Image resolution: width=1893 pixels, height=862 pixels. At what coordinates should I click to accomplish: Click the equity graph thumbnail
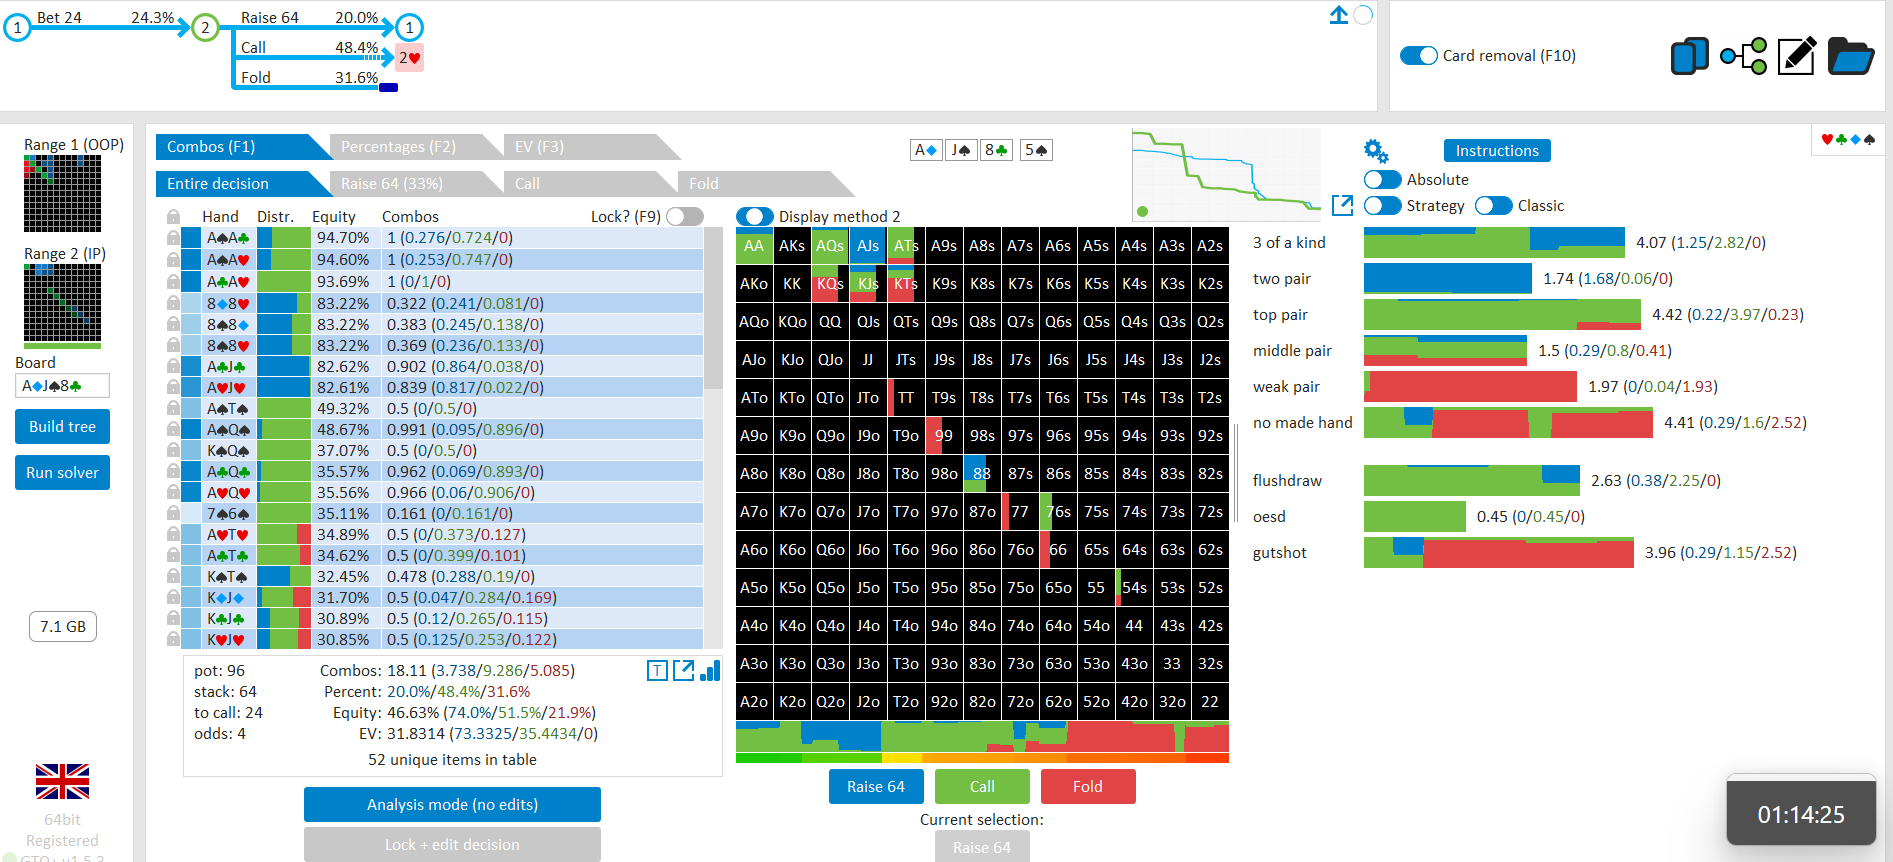pyautogui.click(x=1226, y=175)
